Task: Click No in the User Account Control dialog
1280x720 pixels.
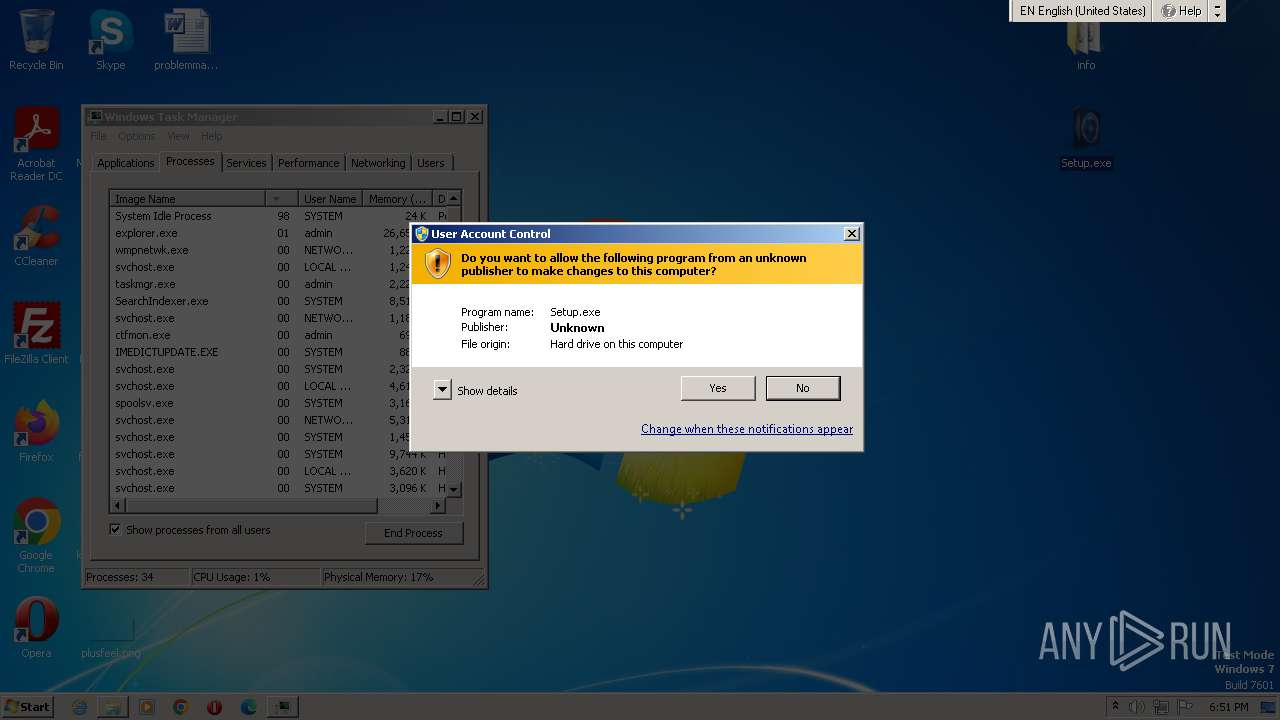Action: (803, 388)
